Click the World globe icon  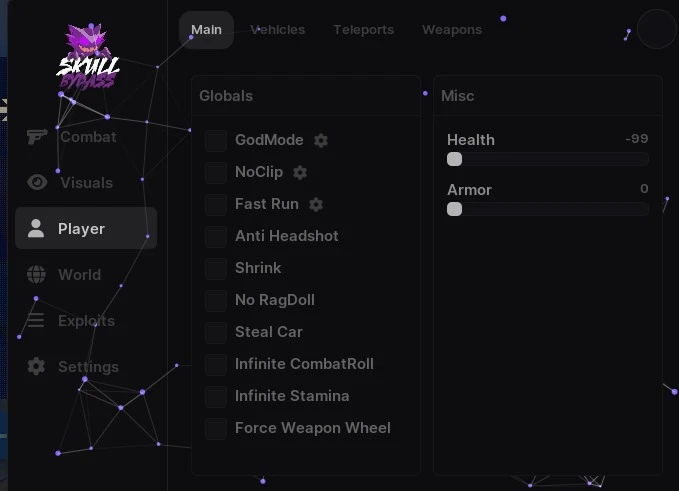point(37,275)
